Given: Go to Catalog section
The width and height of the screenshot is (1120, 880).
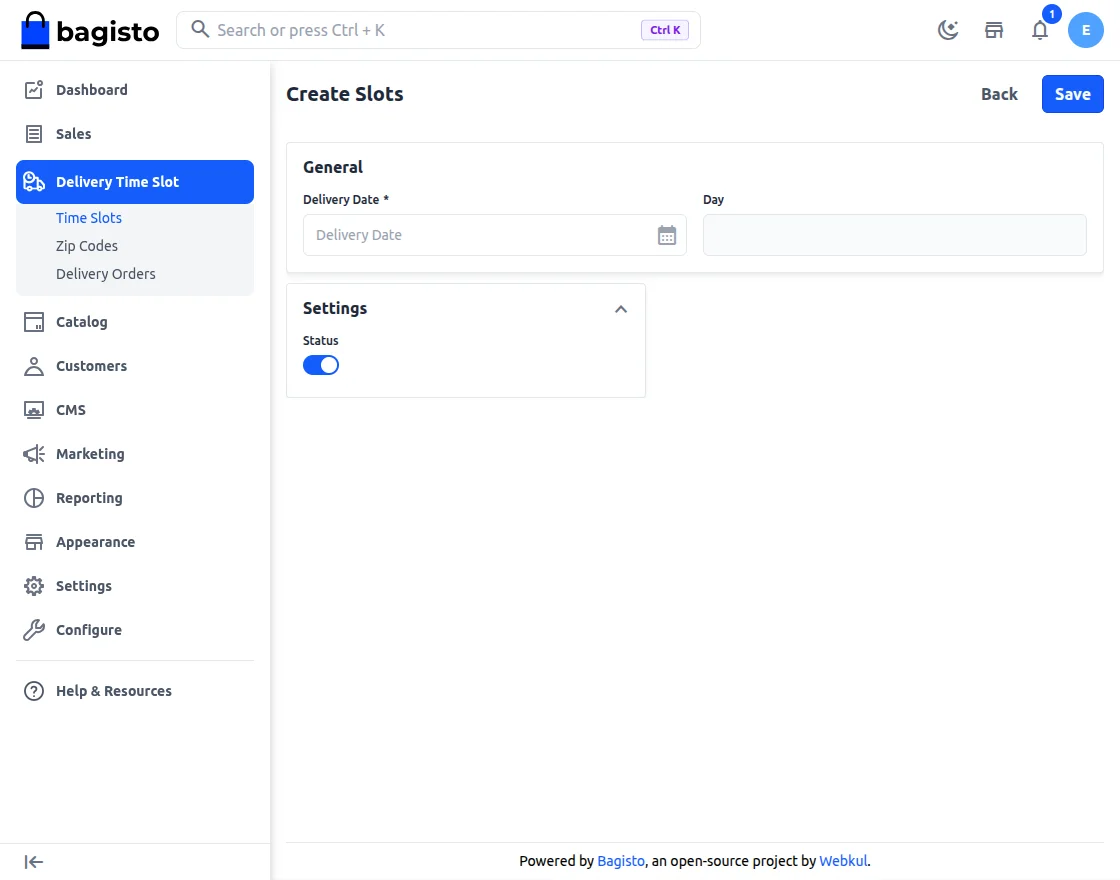Looking at the screenshot, I should coord(135,321).
